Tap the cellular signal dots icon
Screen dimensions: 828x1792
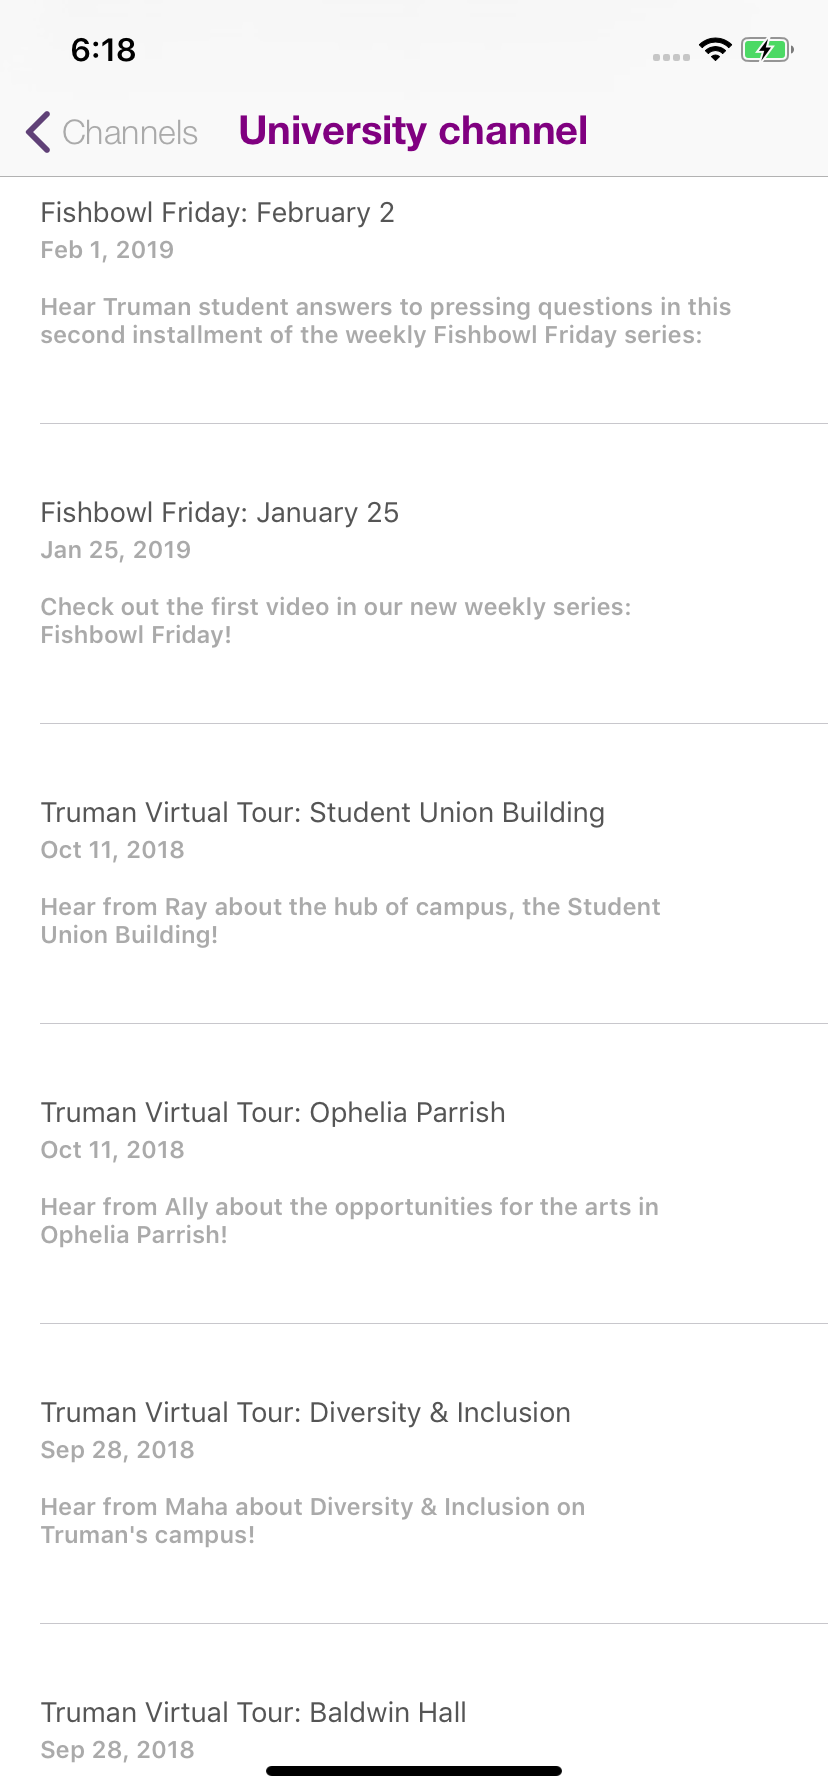tap(671, 57)
